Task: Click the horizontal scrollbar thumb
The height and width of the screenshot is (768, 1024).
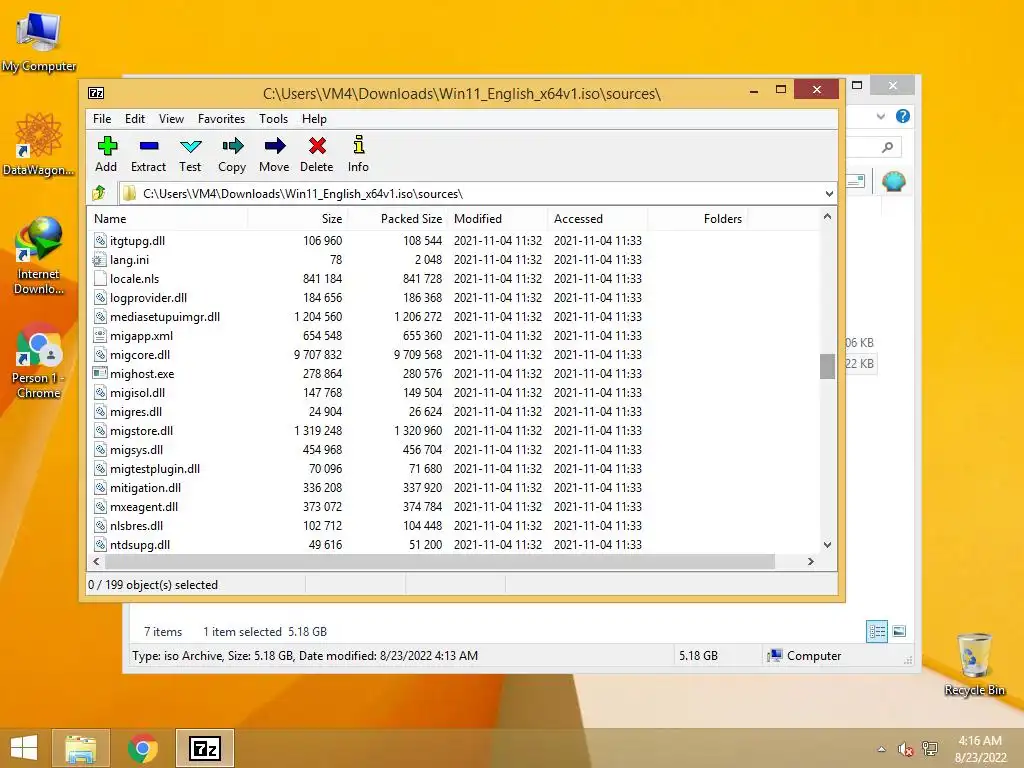Action: point(440,562)
